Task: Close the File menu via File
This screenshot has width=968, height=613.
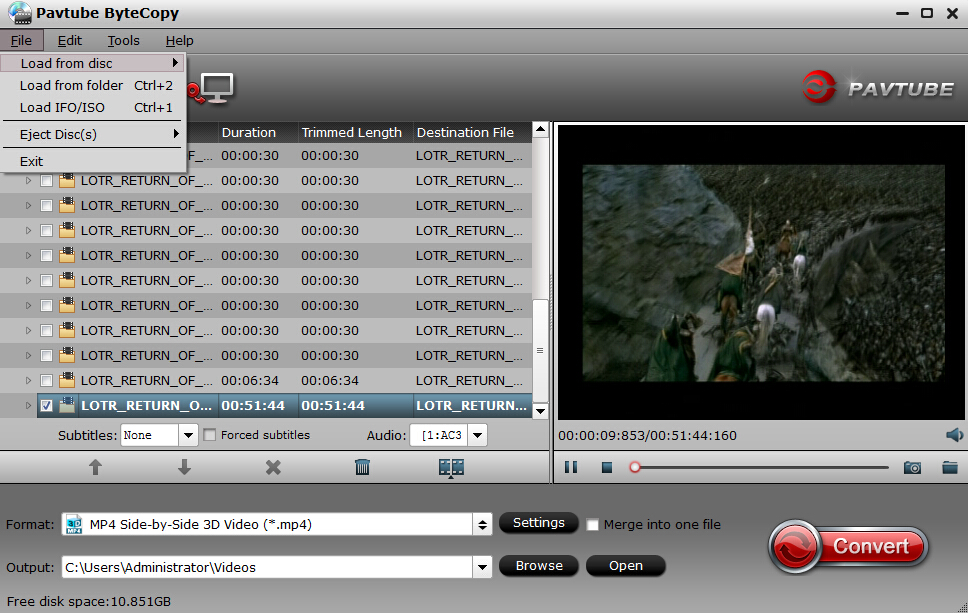Action: (22, 41)
